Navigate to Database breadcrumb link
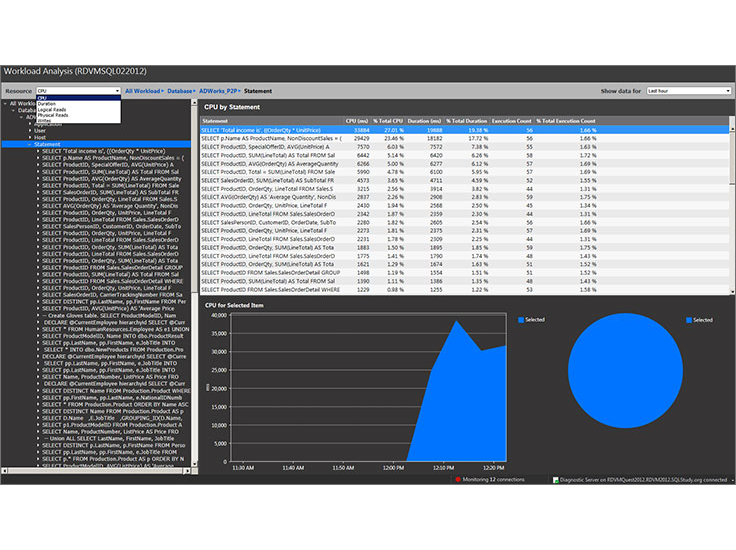The image size is (736, 550). [180, 91]
